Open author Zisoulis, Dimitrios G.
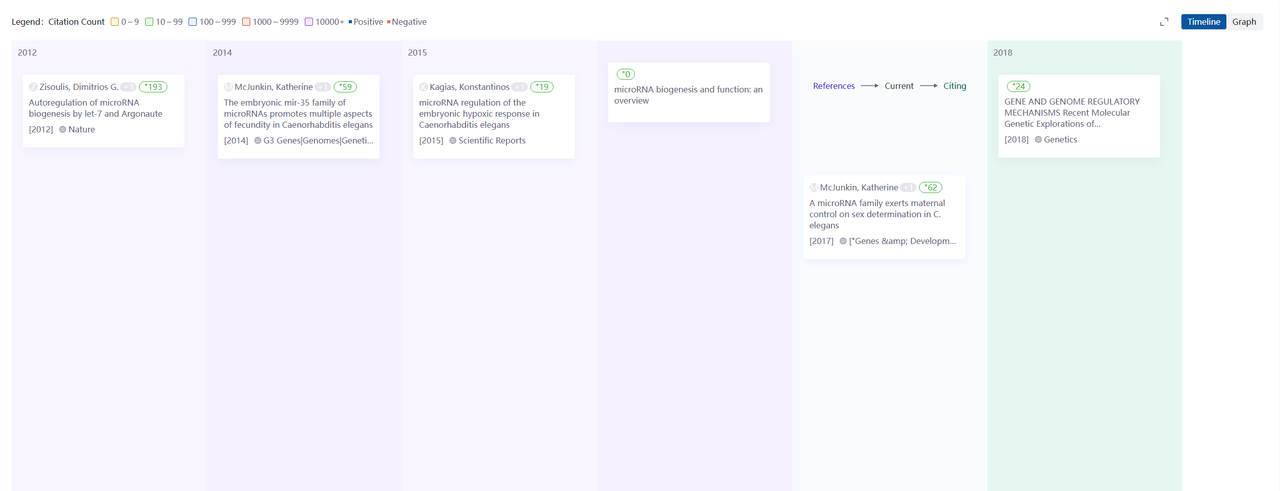Image resolution: width=1280 pixels, height=491 pixels. (79, 87)
